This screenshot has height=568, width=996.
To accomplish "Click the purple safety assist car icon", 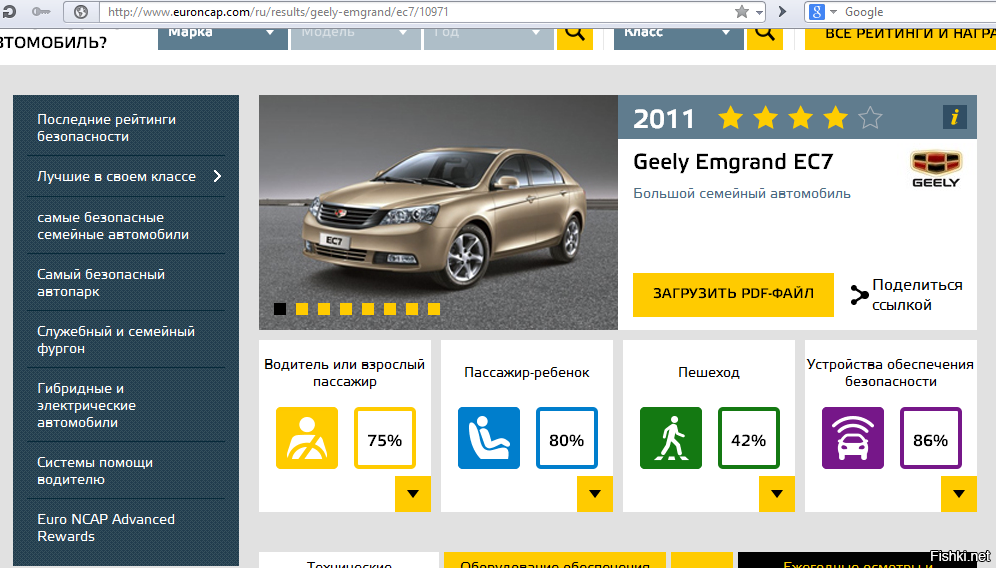I will point(853,438).
